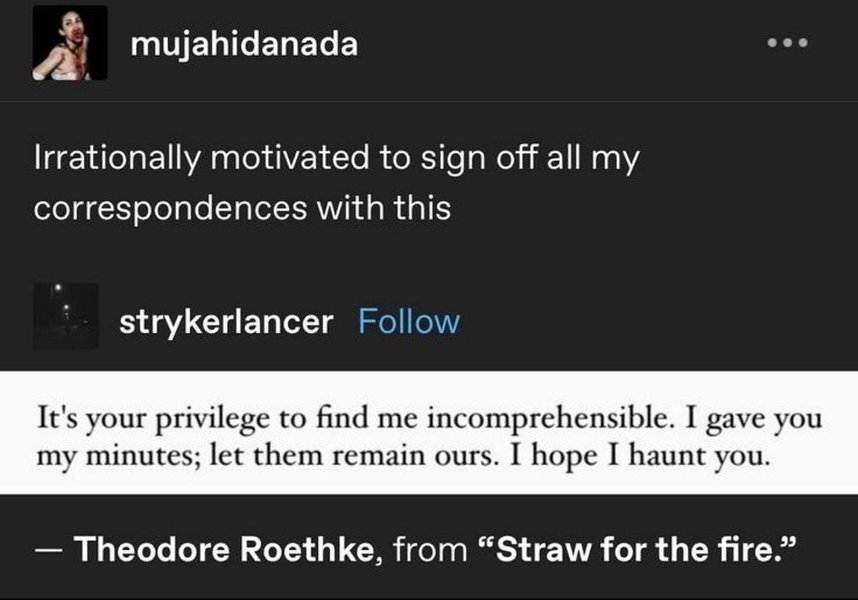858x600 pixels.
Task: Open strykerlancer's dark avatar thumbnail
Action: pos(66,316)
